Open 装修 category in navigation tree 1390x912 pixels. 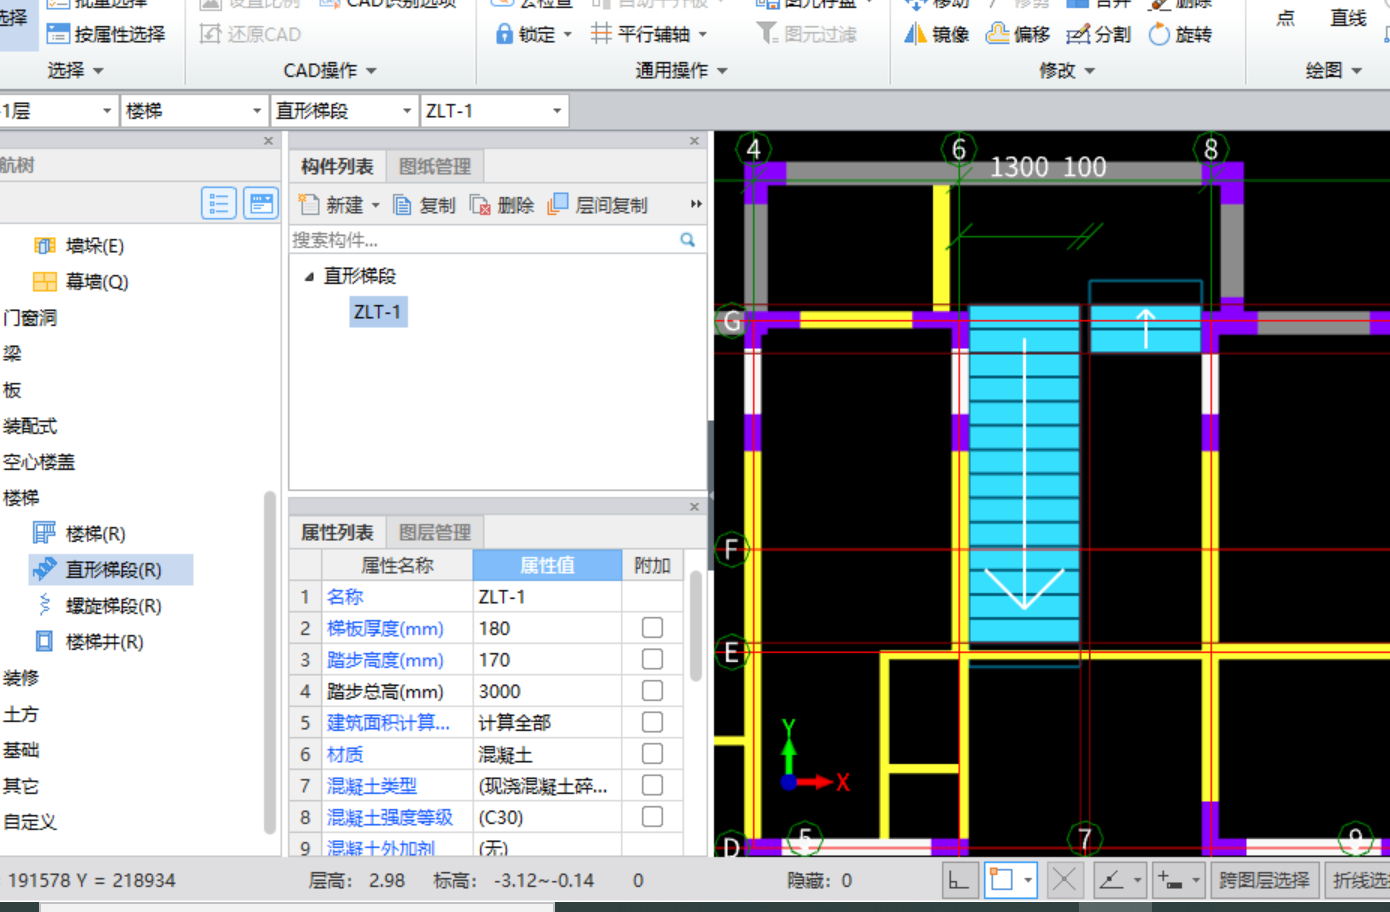[x=20, y=678]
